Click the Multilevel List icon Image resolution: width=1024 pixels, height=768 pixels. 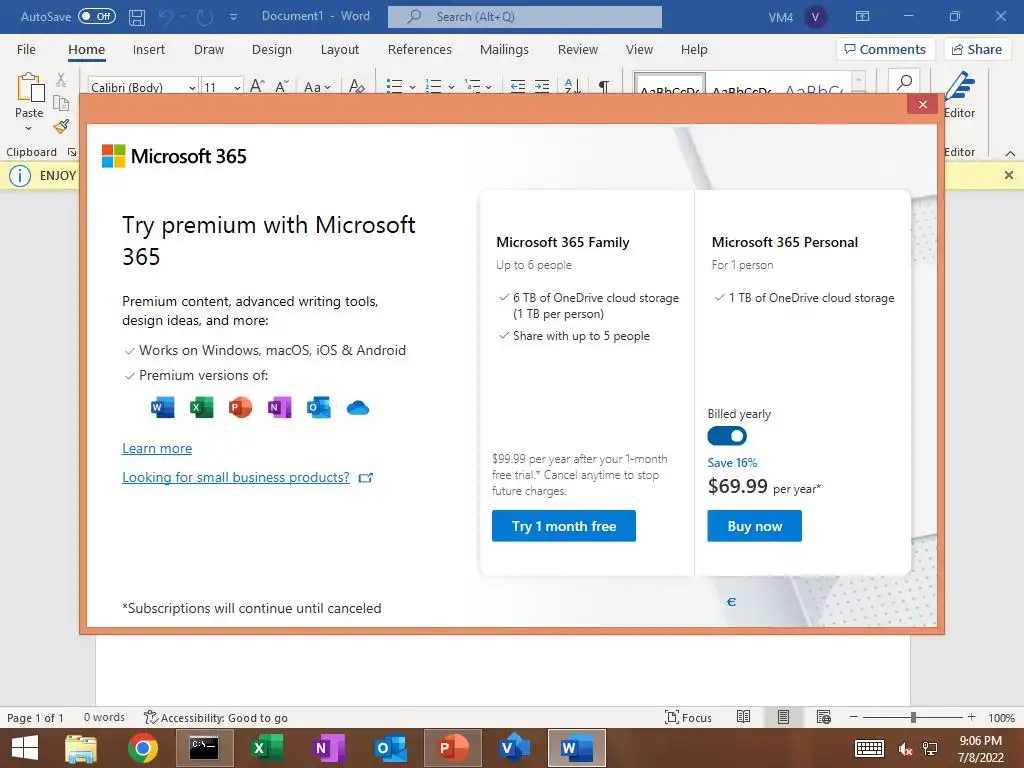472,86
